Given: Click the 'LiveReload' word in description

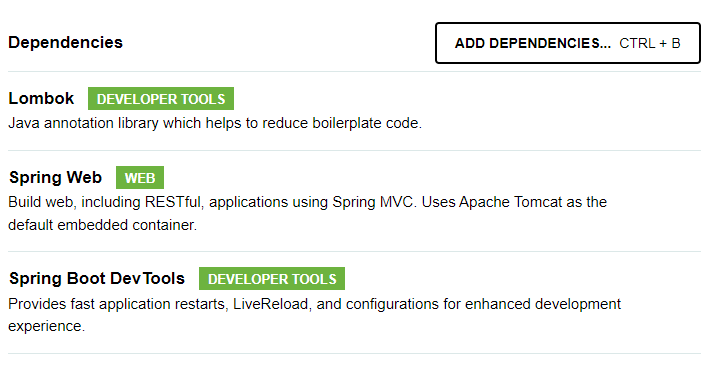Looking at the screenshot, I should click(x=272, y=304).
